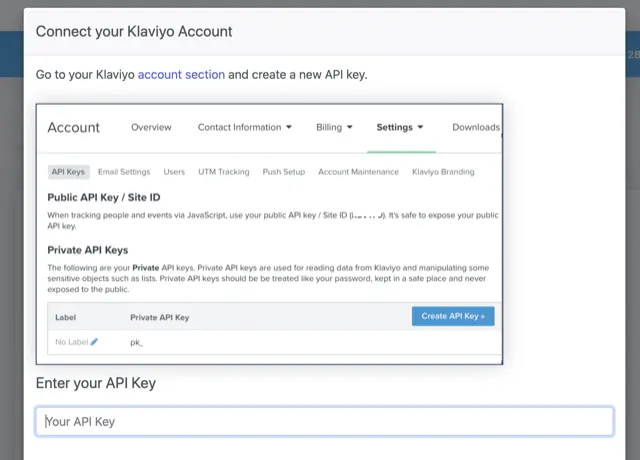Viewport: 640px width, 460px height.
Task: Open the account section link
Action: (181, 74)
